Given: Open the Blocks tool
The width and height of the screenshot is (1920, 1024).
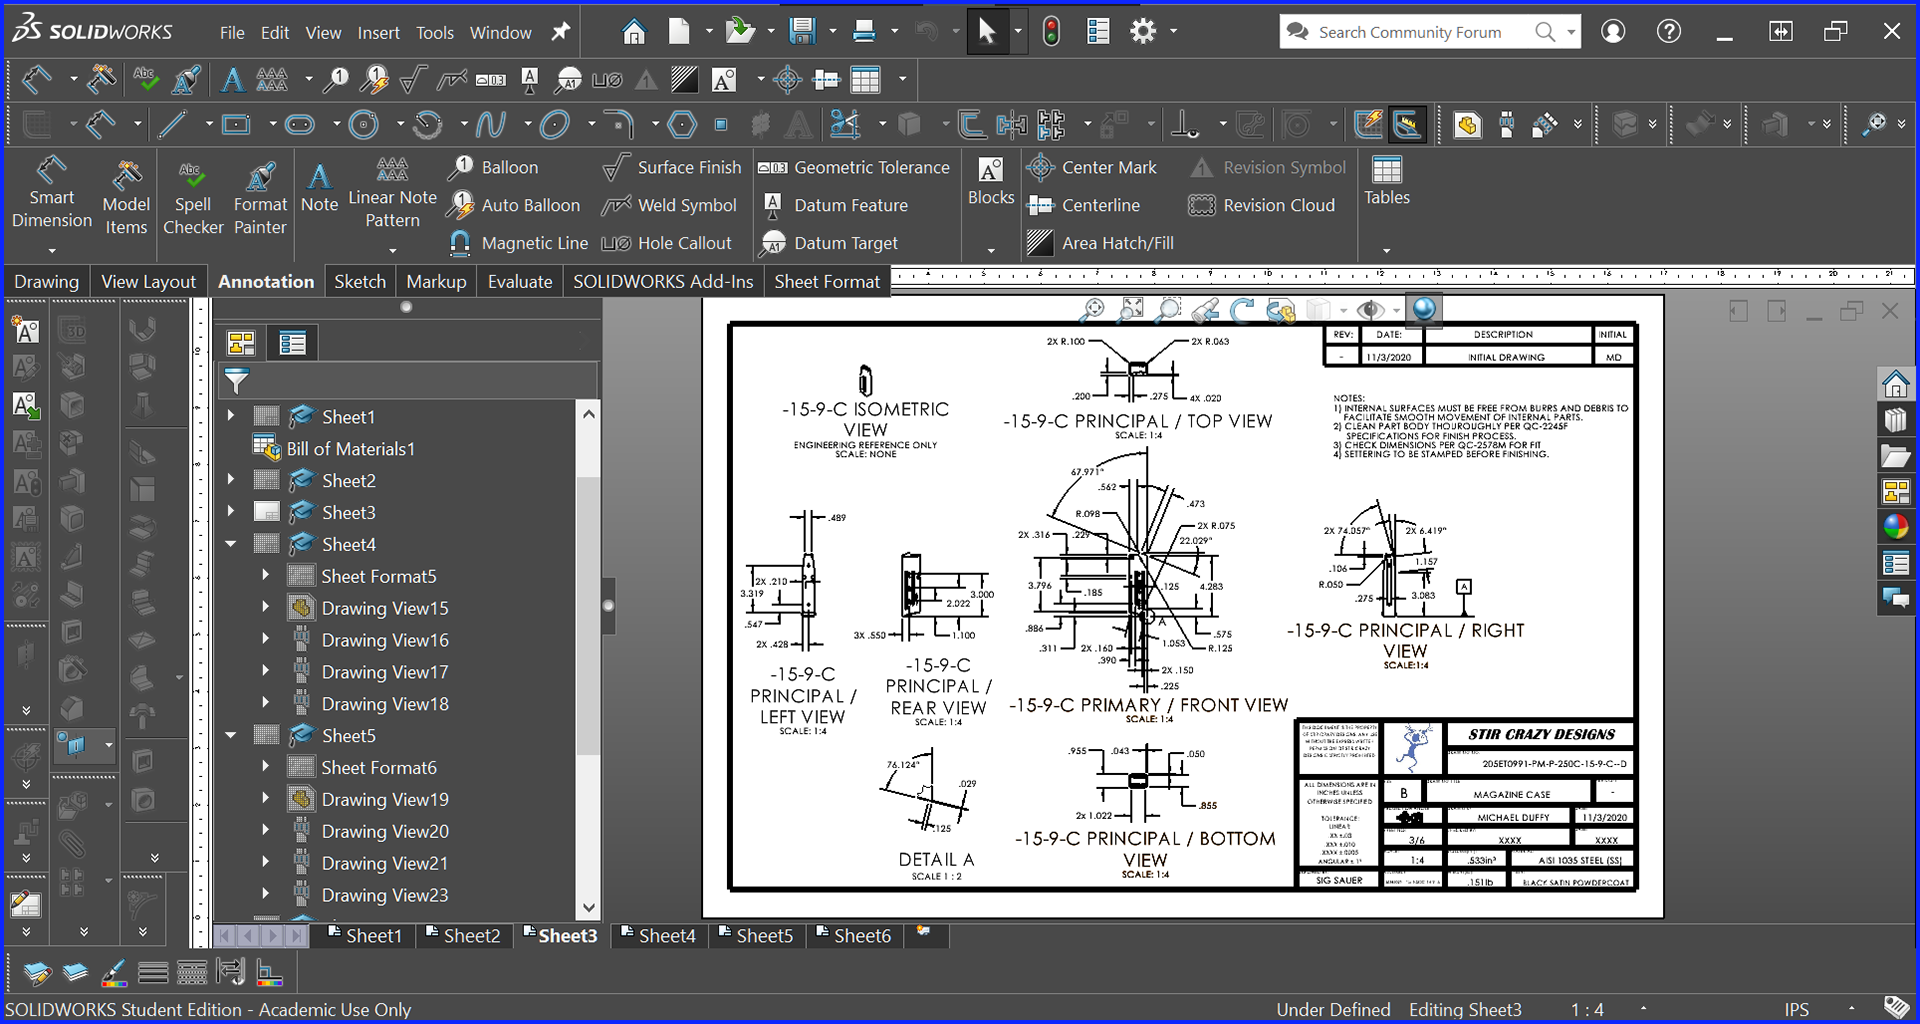Looking at the screenshot, I should [x=991, y=180].
